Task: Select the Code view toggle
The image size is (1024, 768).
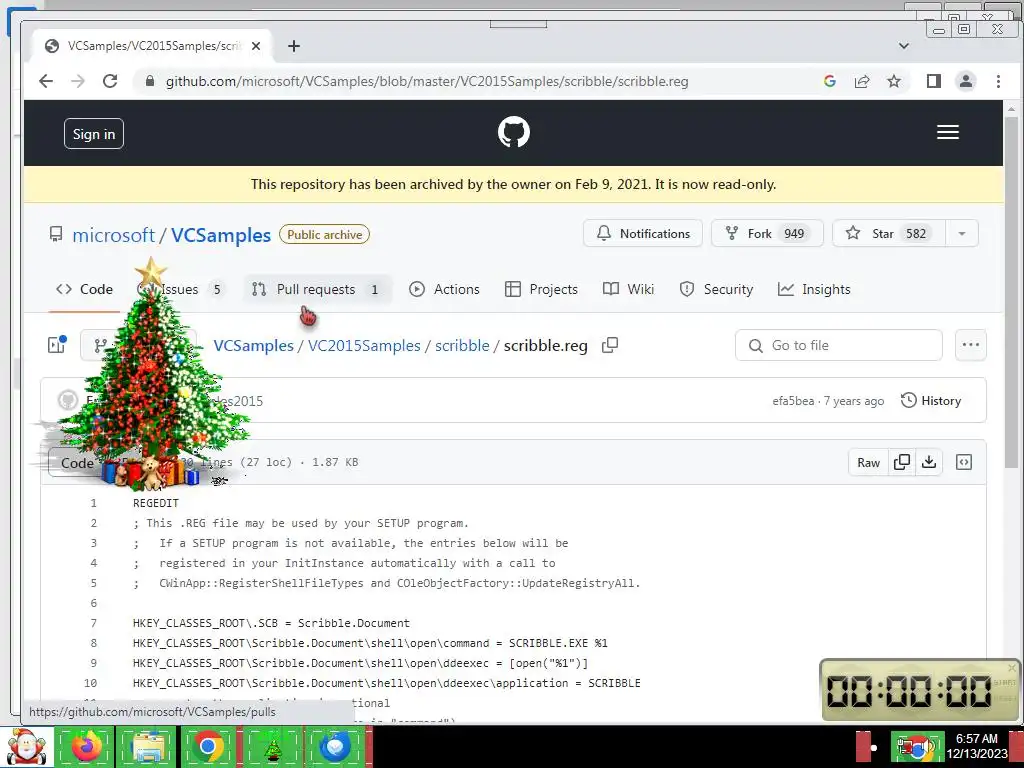Action: click(x=77, y=463)
